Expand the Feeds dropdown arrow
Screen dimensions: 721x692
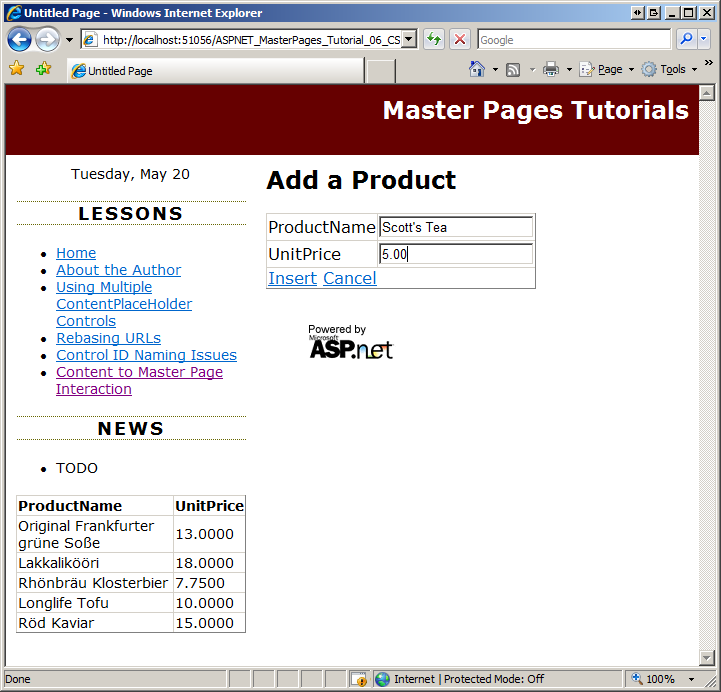pos(532,69)
